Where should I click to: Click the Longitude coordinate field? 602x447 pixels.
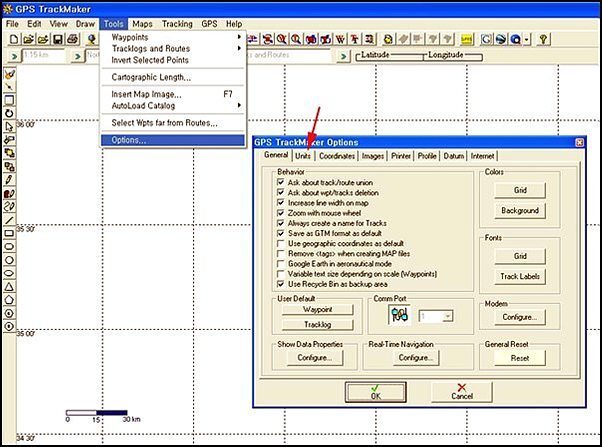point(453,57)
